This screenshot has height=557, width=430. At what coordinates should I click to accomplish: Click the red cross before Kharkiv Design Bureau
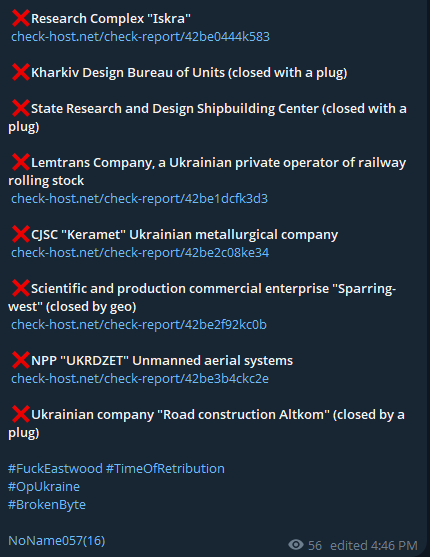(x=21, y=72)
